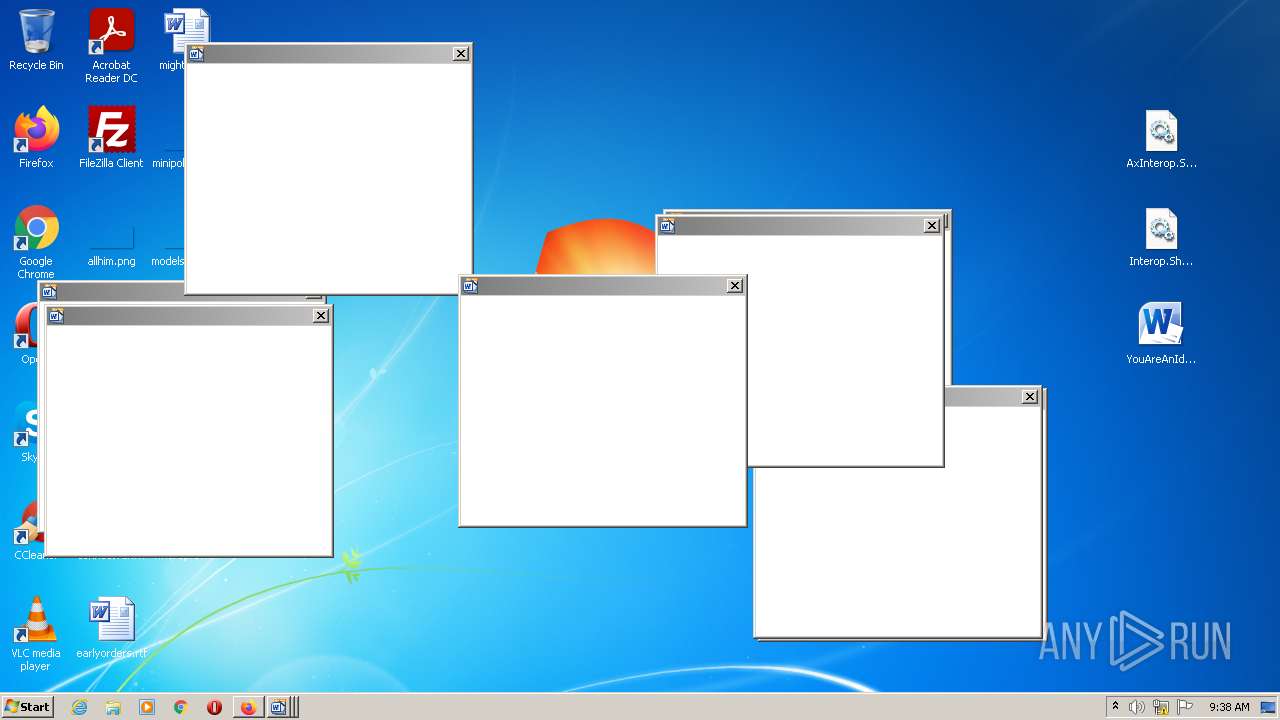
Task: Open Opera browser from the taskbar
Action: point(214,707)
